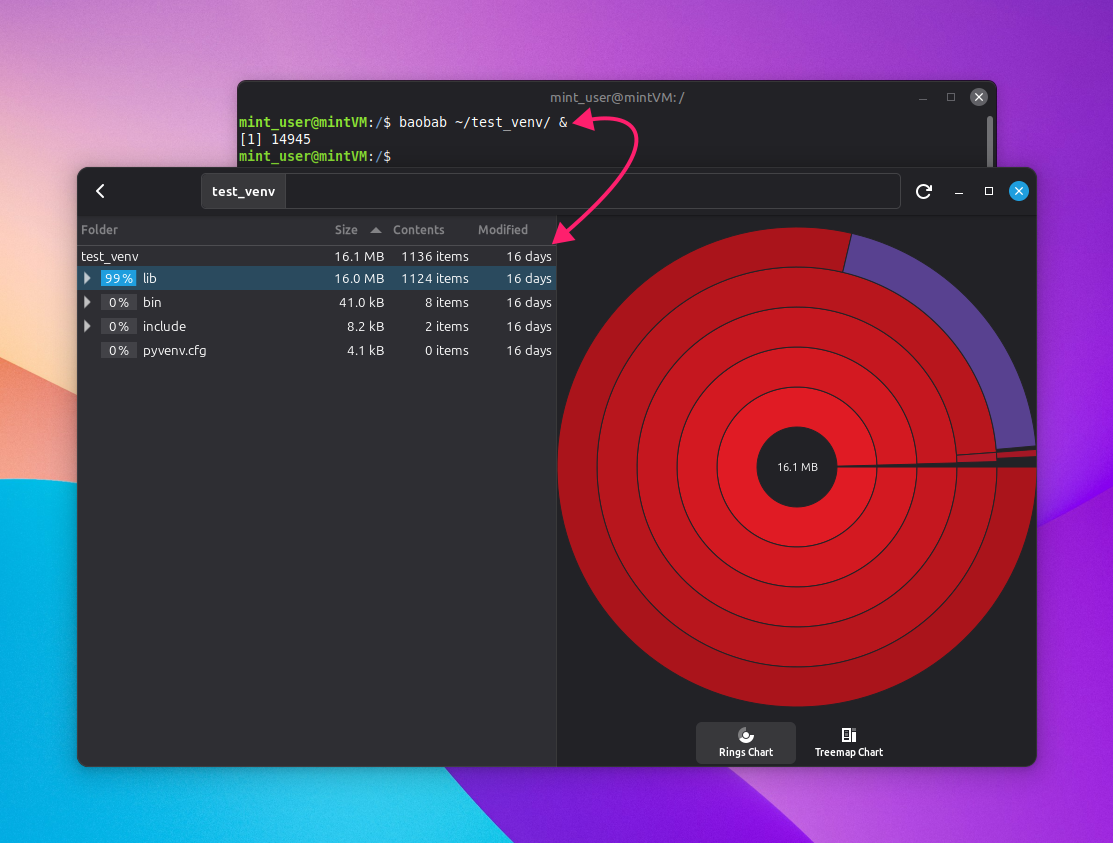Click the 41.0 kB size of bin
This screenshot has height=843, width=1113.
click(x=361, y=302)
